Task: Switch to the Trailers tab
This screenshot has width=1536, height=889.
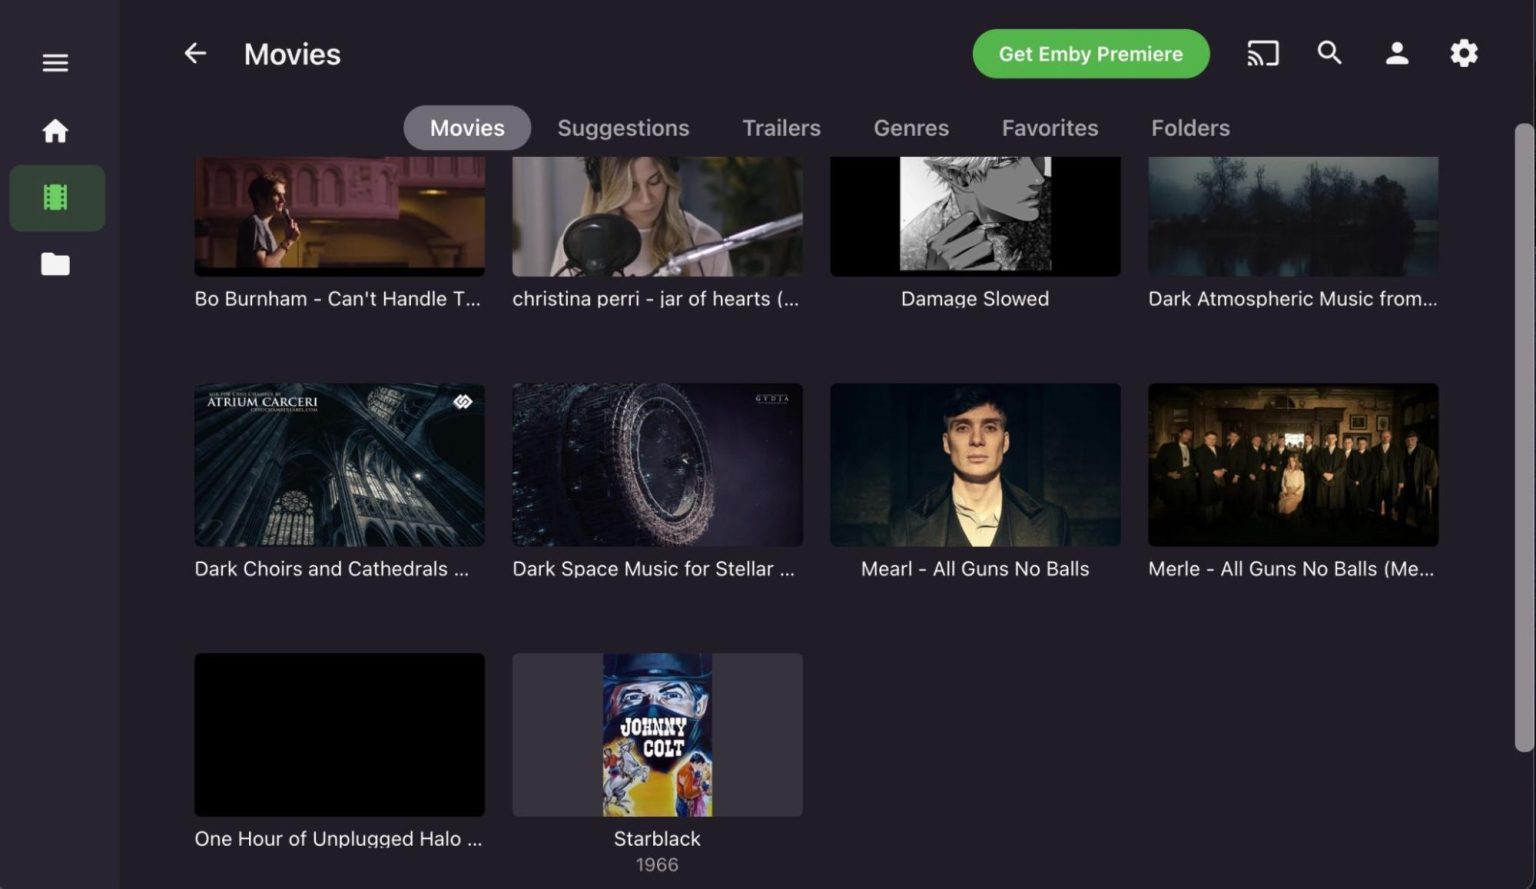Action: pos(781,128)
